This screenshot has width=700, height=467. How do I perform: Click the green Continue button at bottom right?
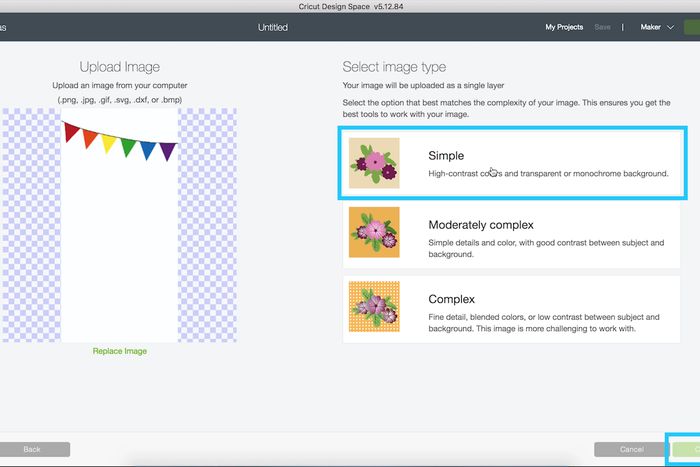coord(686,449)
